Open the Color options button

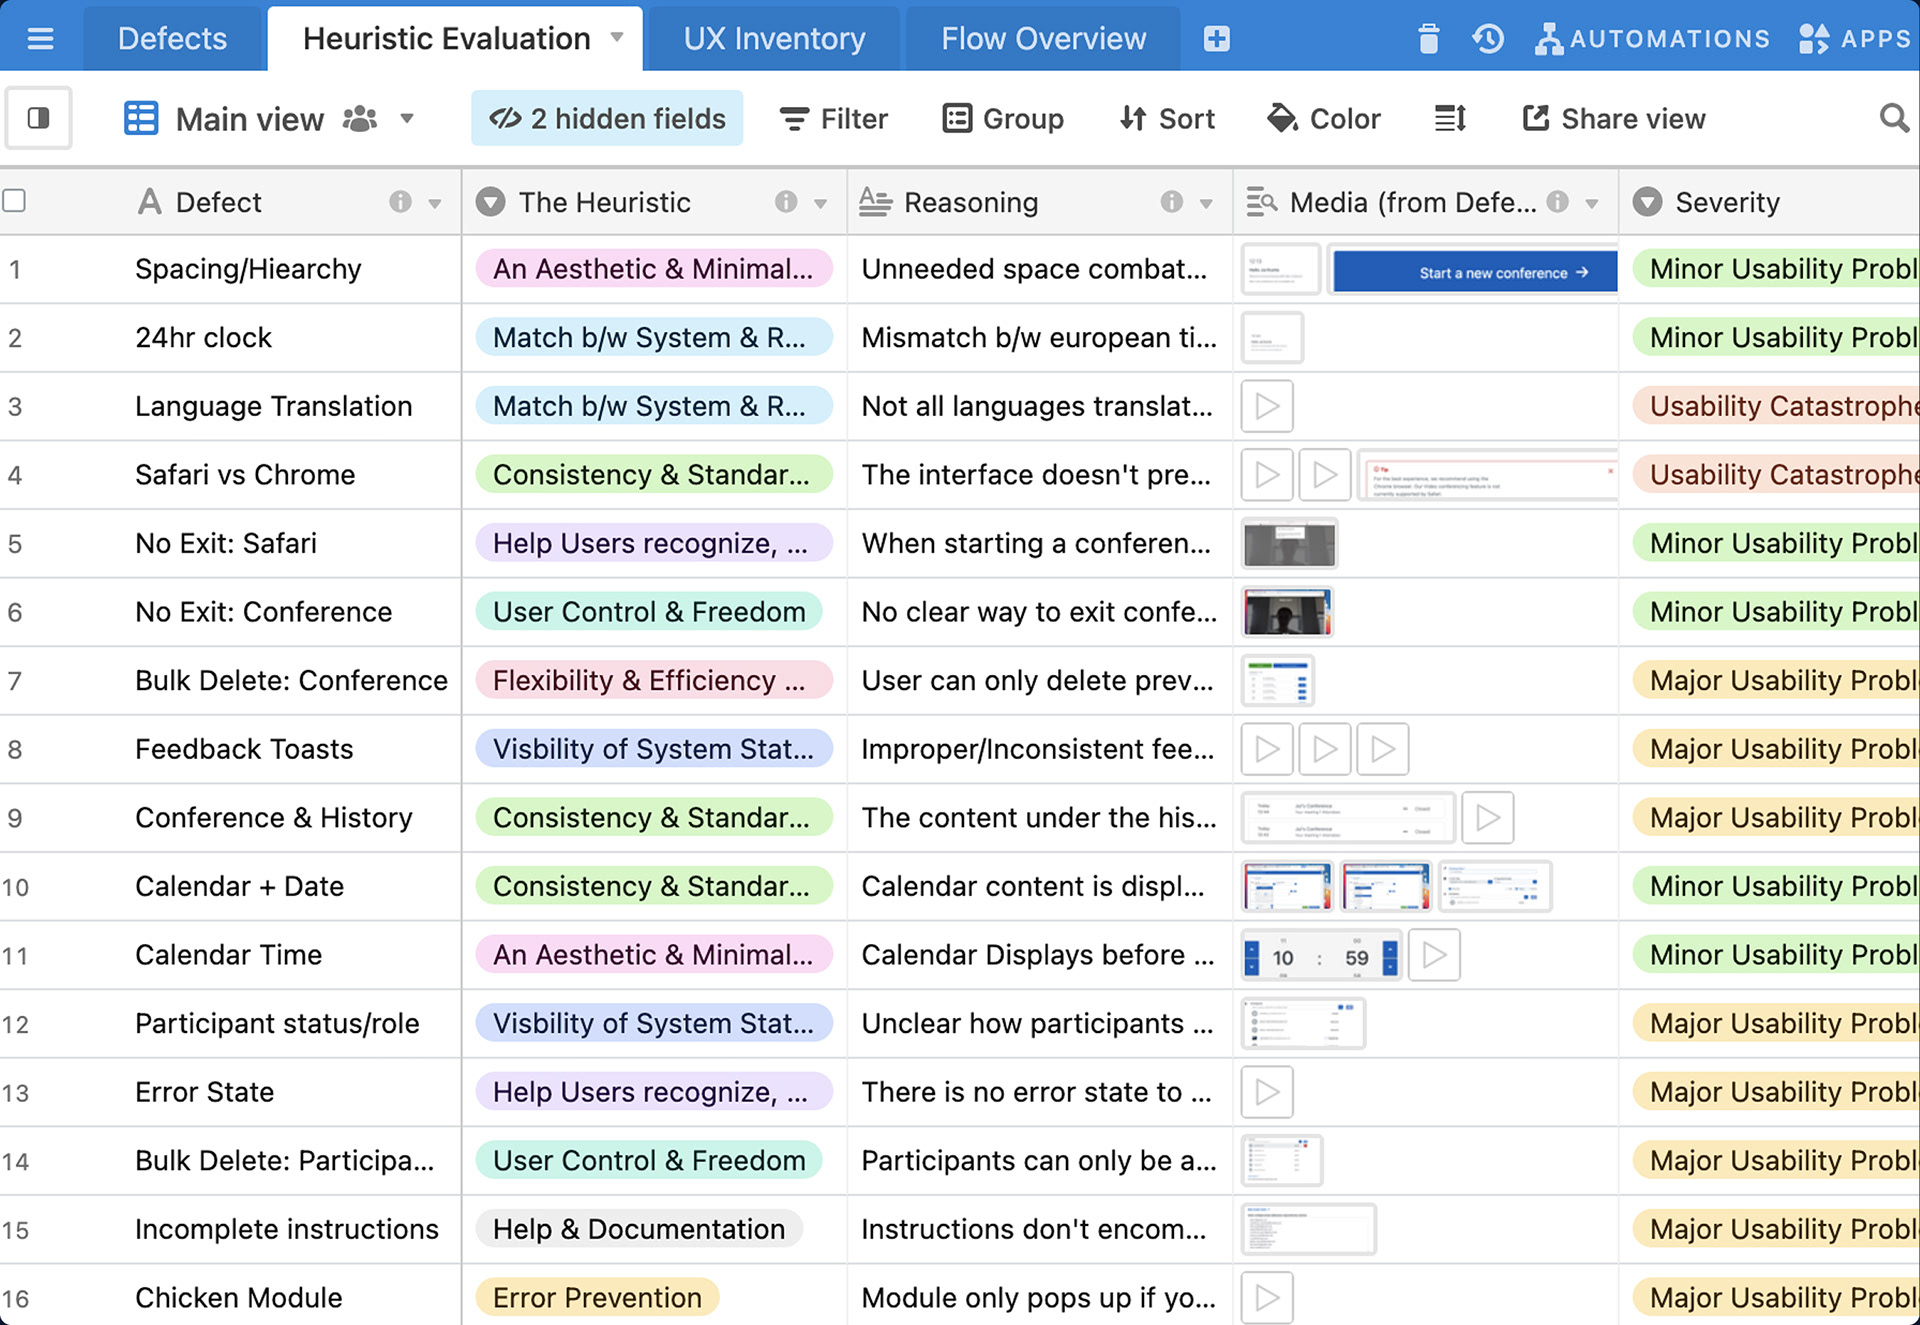click(x=1323, y=118)
